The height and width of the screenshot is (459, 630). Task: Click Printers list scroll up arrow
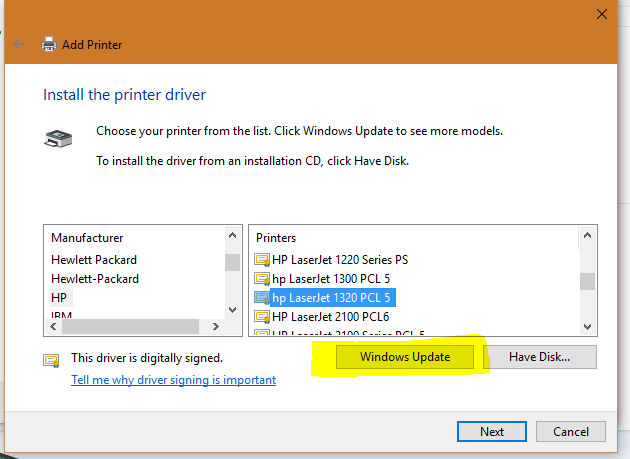tap(587, 236)
